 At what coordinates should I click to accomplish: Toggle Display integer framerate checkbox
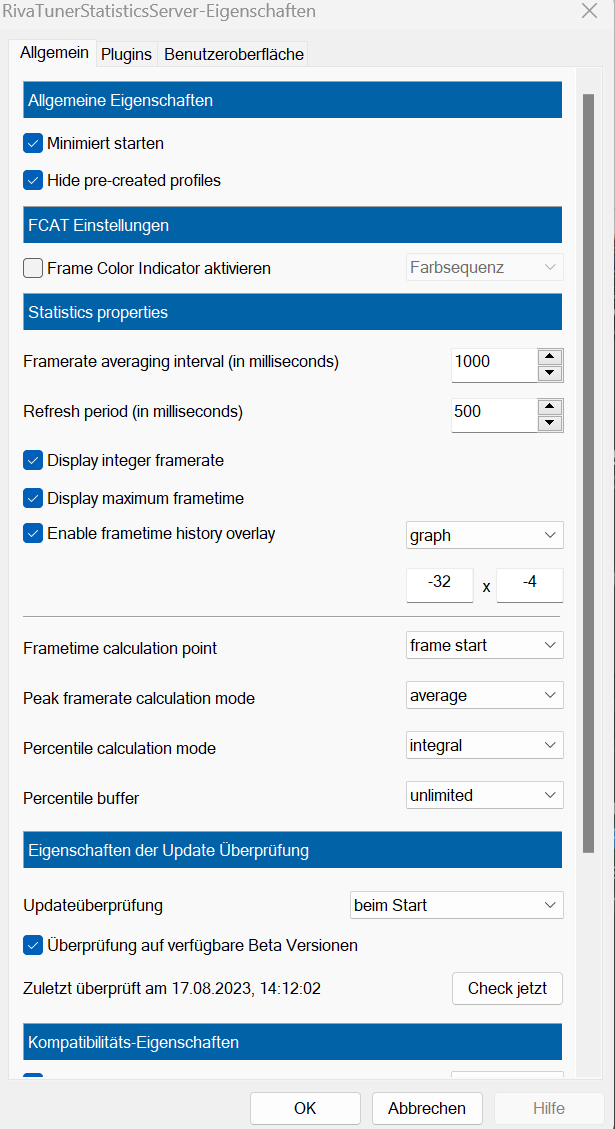pyautogui.click(x=33, y=460)
